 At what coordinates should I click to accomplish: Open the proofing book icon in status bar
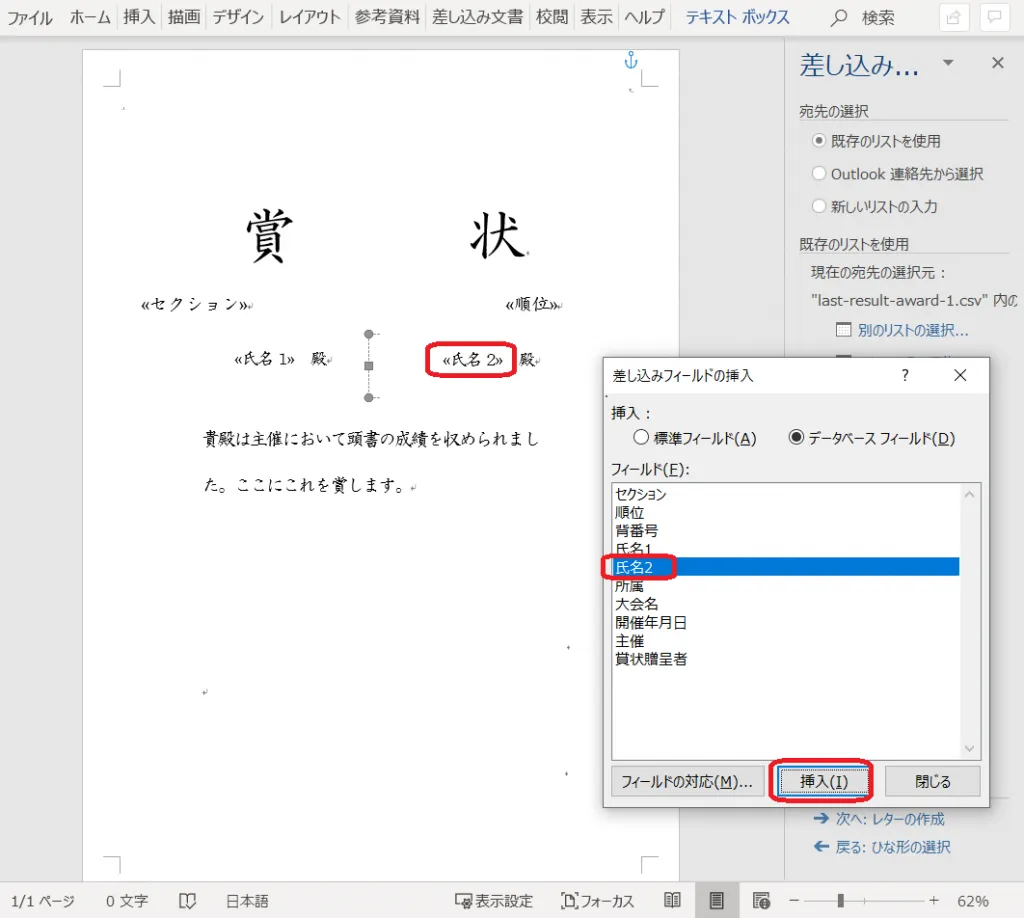click(187, 901)
